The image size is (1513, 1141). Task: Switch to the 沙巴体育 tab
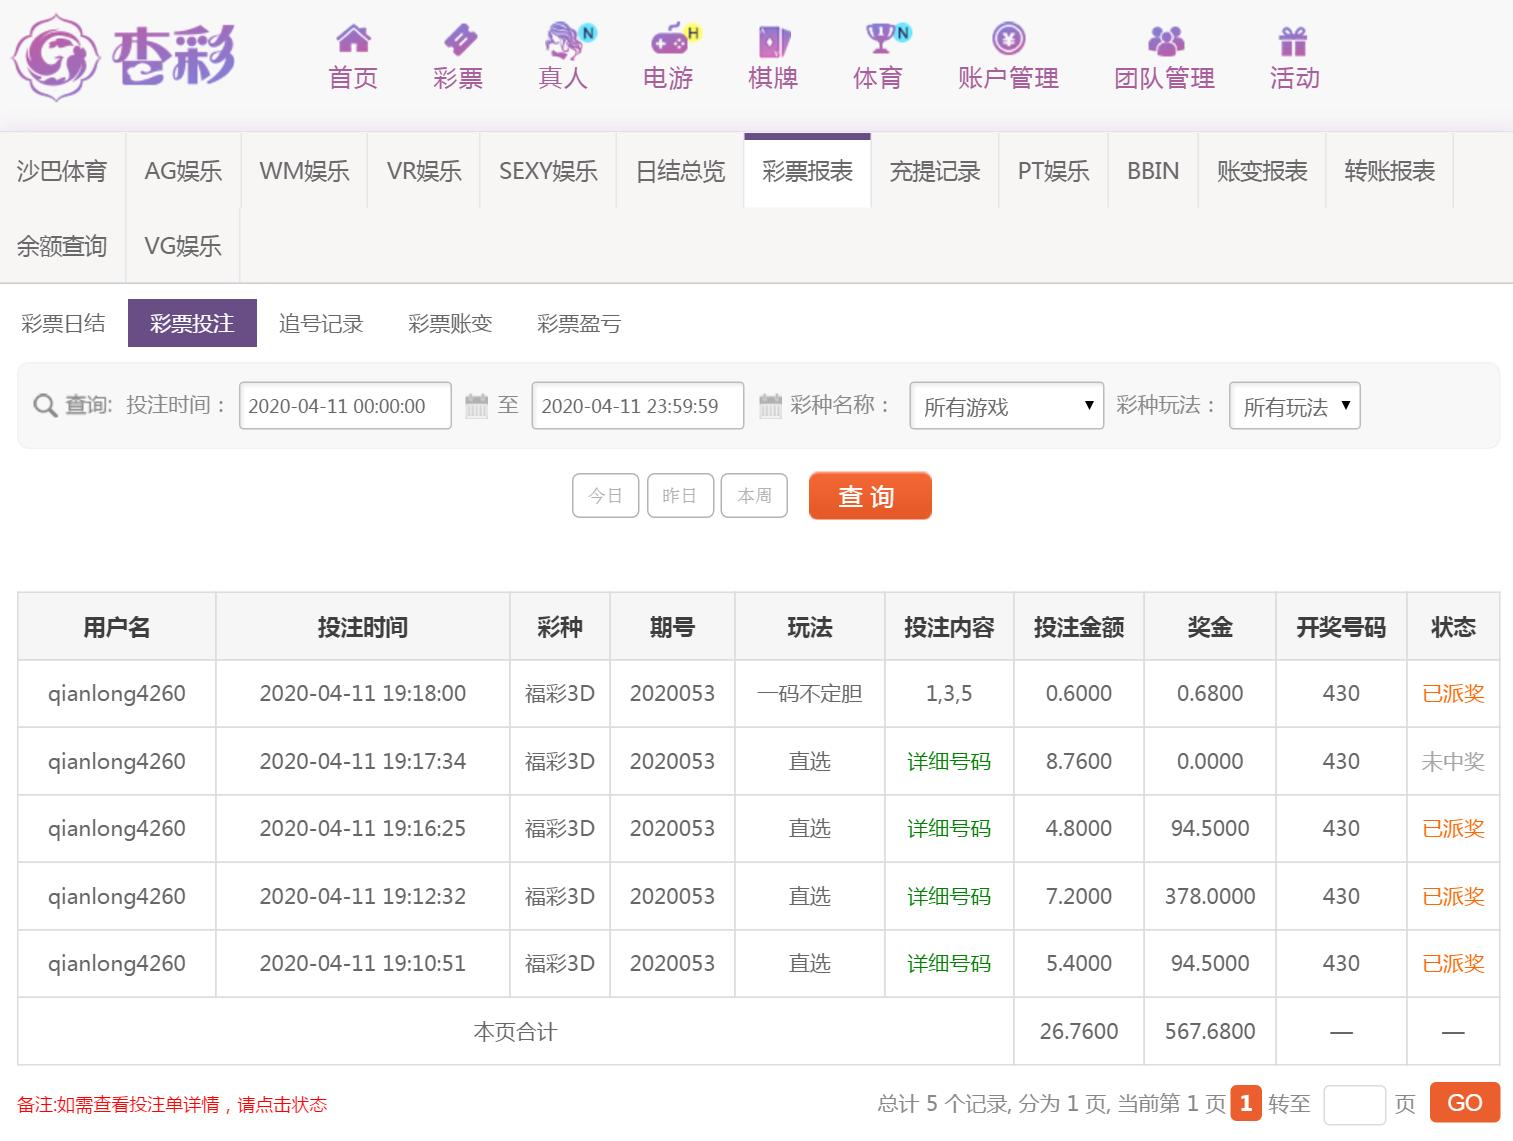[x=62, y=171]
